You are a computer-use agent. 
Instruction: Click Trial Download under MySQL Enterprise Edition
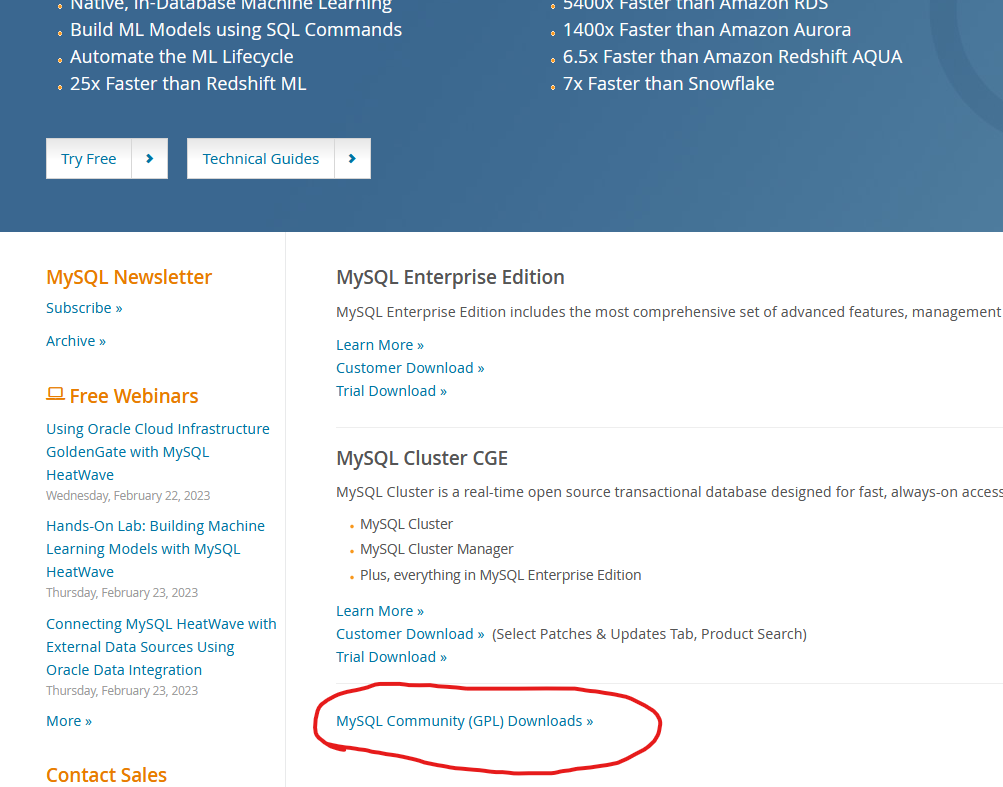(391, 391)
